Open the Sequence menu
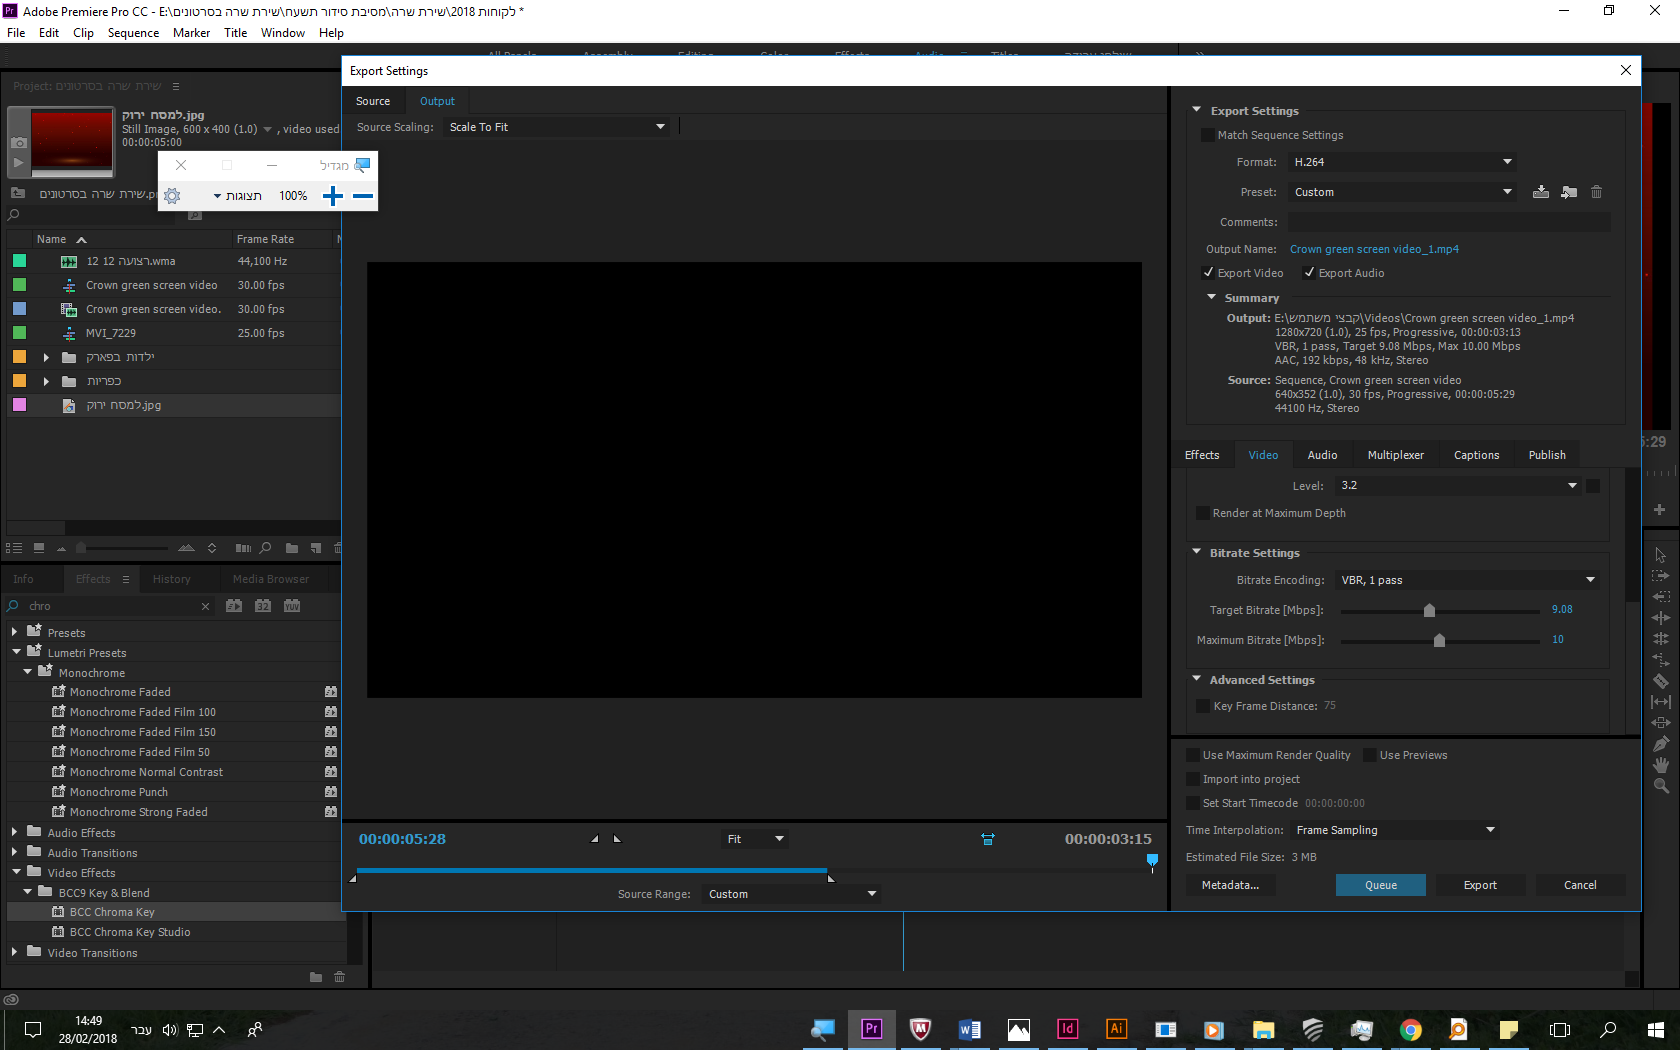This screenshot has height=1050, width=1680. pos(133,33)
